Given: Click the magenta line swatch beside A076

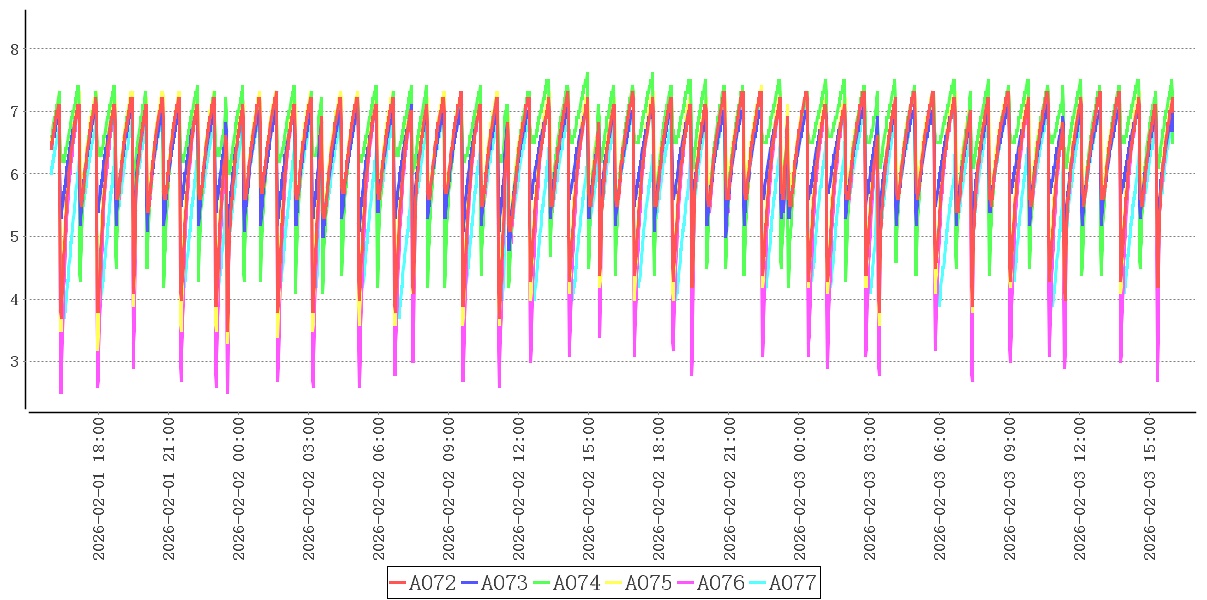Looking at the screenshot, I should (x=686, y=583).
